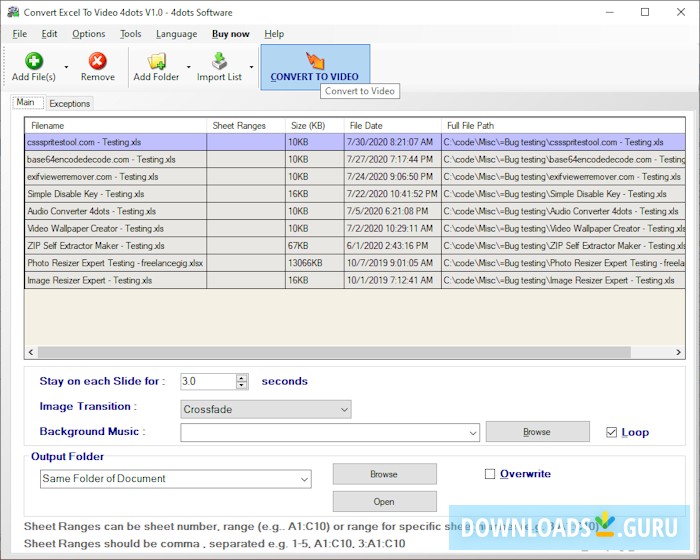Open the Output Folder combo box
Viewport: 700px width, 560px height.
click(176, 479)
